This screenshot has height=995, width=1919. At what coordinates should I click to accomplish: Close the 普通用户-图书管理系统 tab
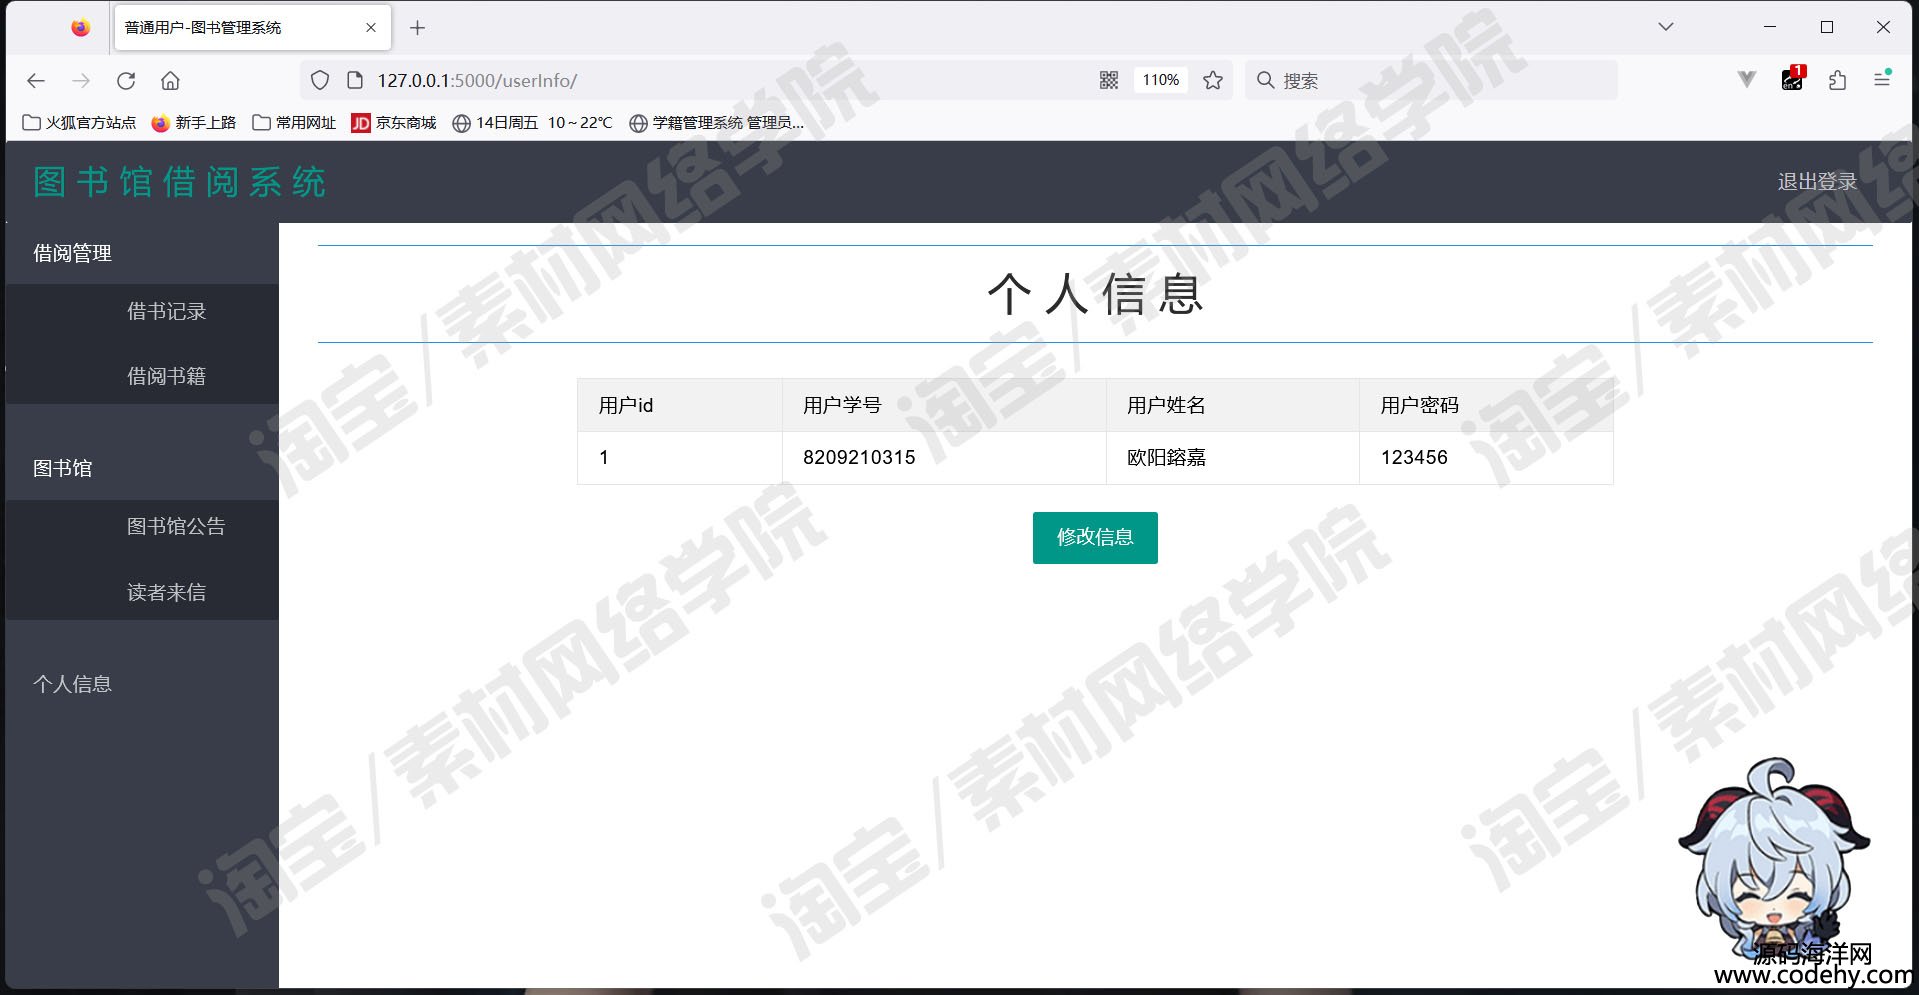[371, 28]
